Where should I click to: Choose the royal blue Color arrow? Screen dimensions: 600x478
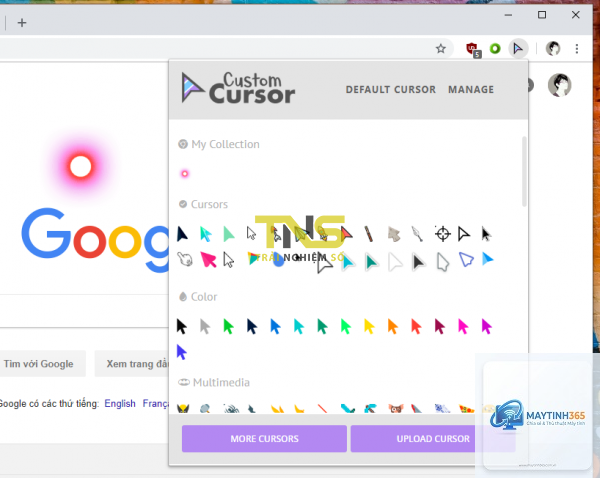(x=276, y=326)
